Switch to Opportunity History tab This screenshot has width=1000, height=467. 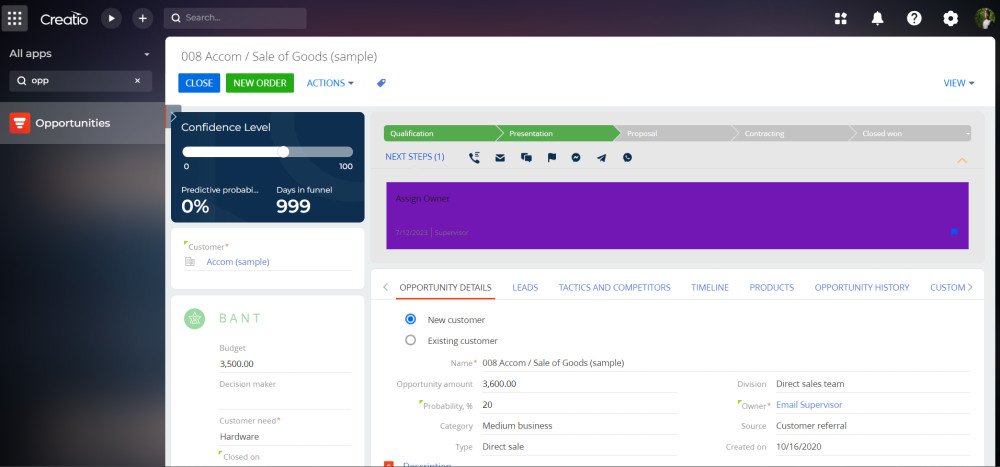[x=862, y=288]
